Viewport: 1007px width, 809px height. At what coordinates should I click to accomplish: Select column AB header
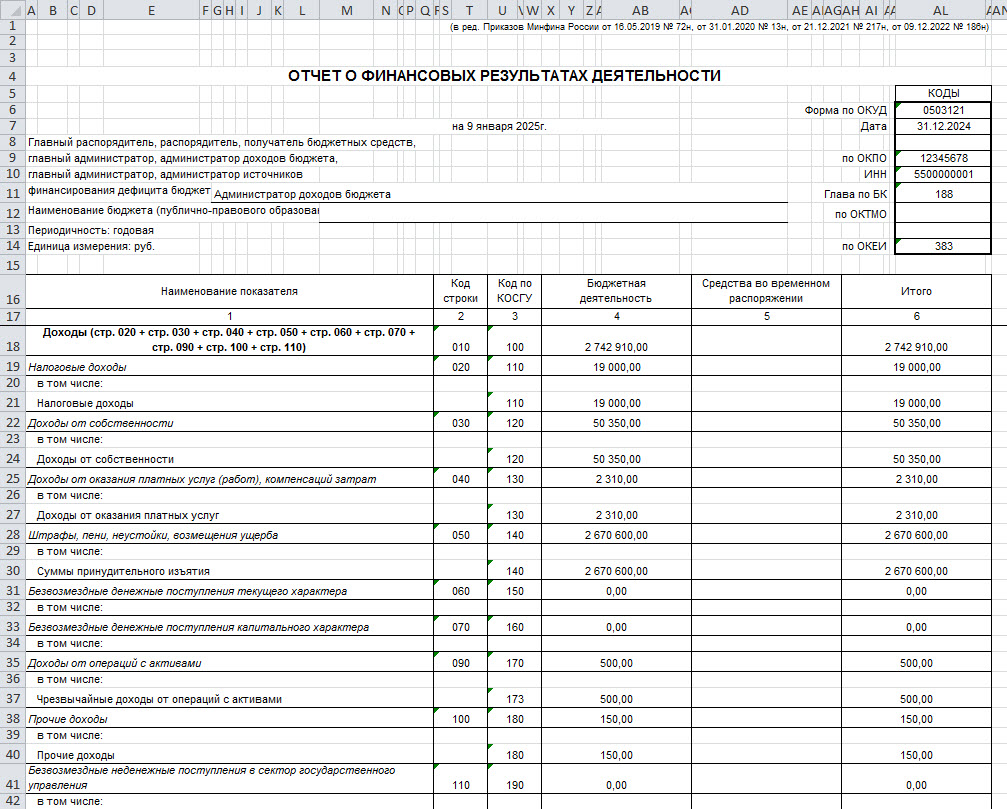640,10
